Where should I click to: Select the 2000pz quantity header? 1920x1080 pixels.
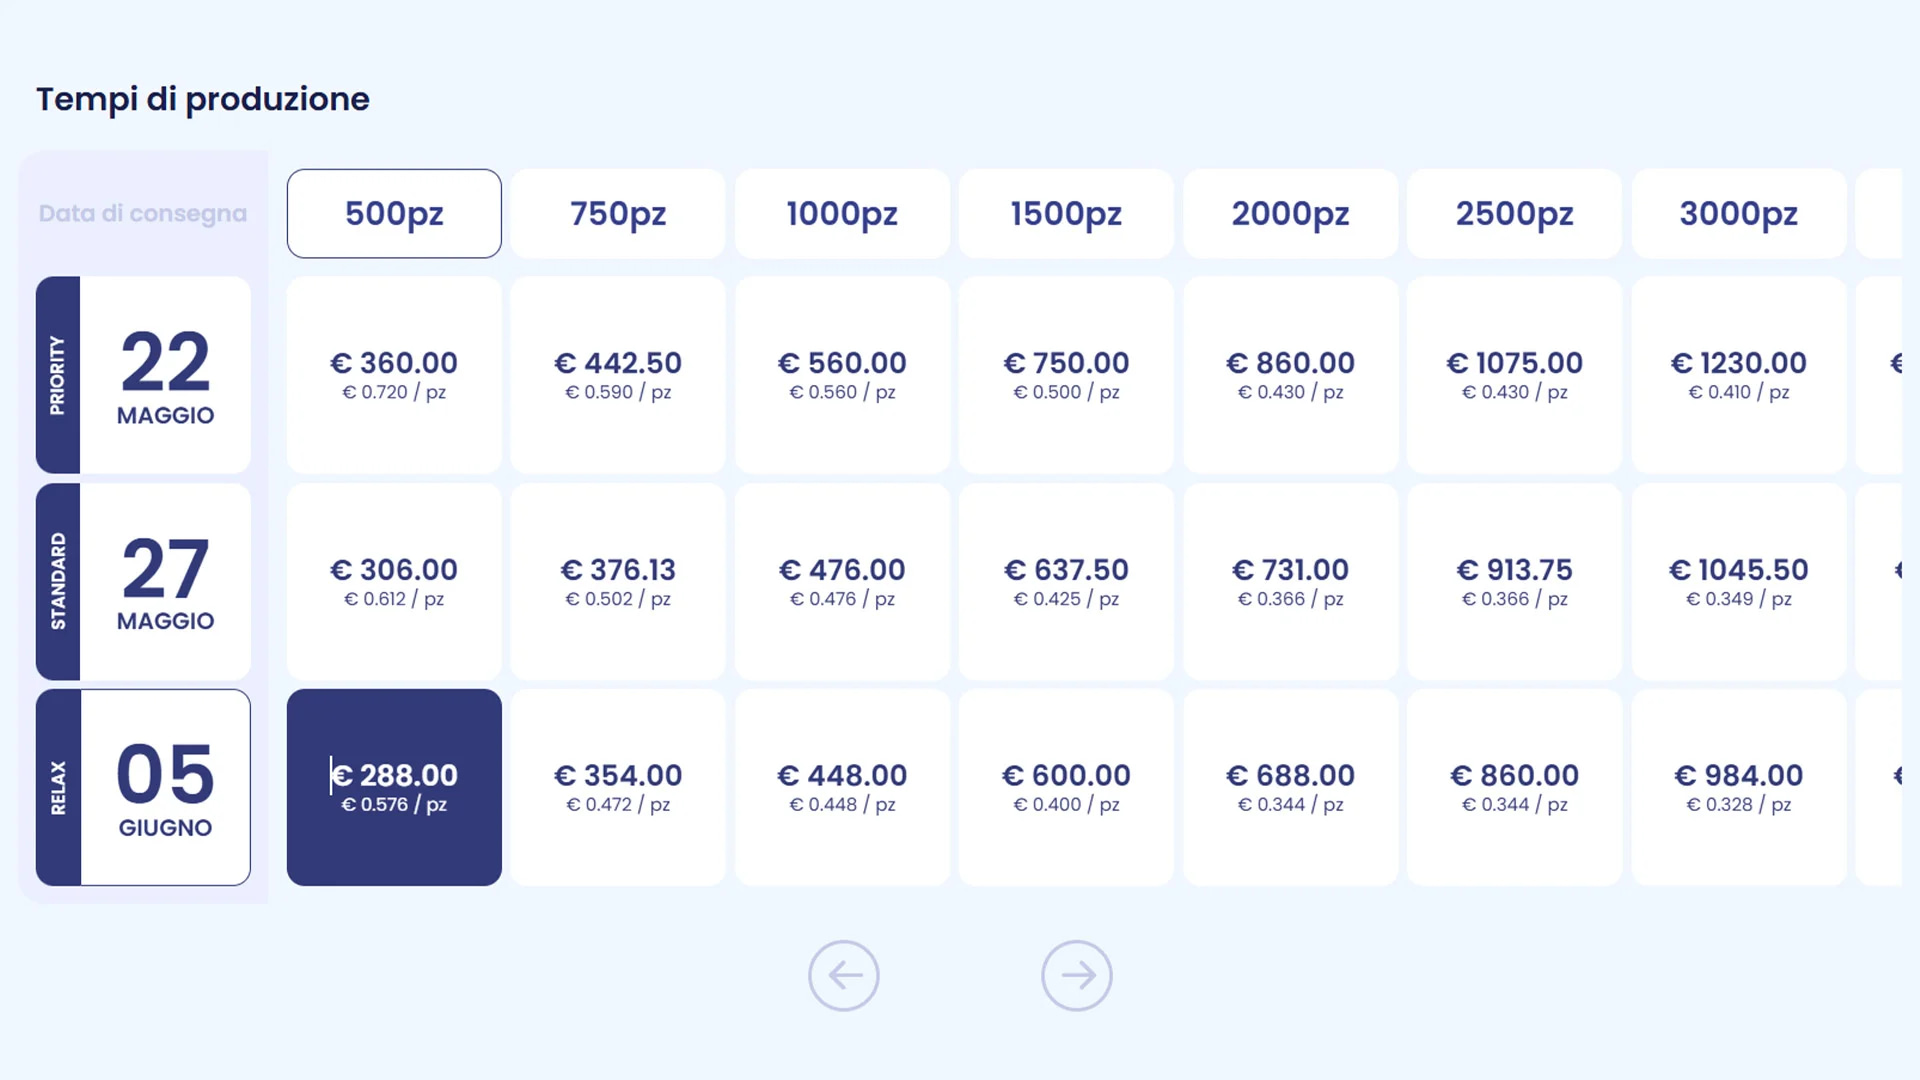coord(1291,213)
